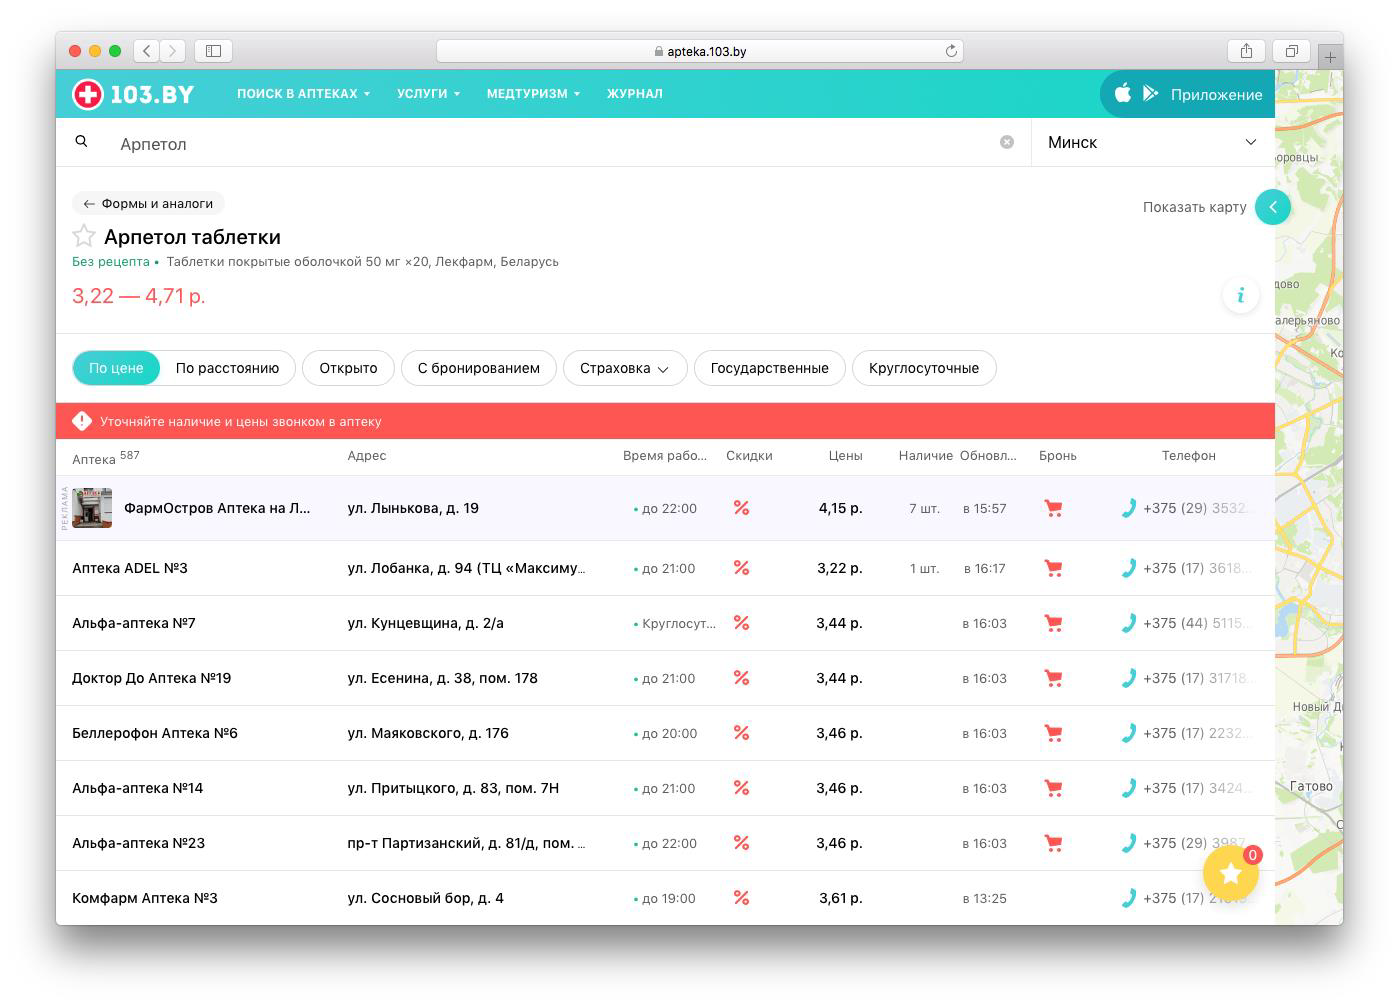Click the Приложение download button
Viewport: 1399px width, 1005px height.
pos(1188,94)
